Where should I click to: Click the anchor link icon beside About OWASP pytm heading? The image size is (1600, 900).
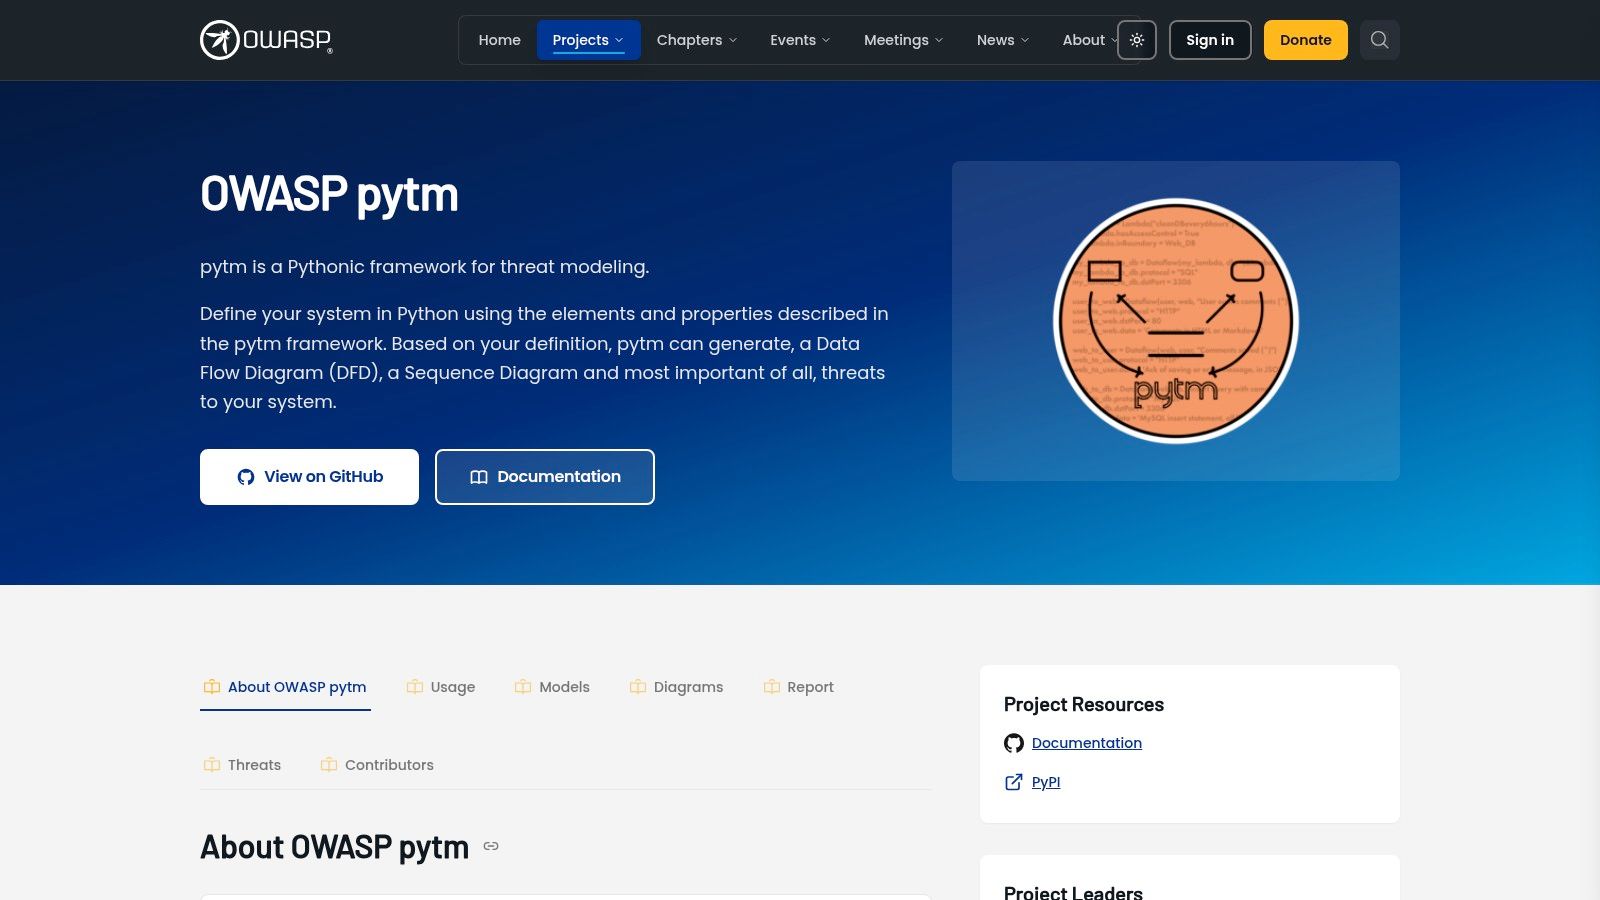491,846
